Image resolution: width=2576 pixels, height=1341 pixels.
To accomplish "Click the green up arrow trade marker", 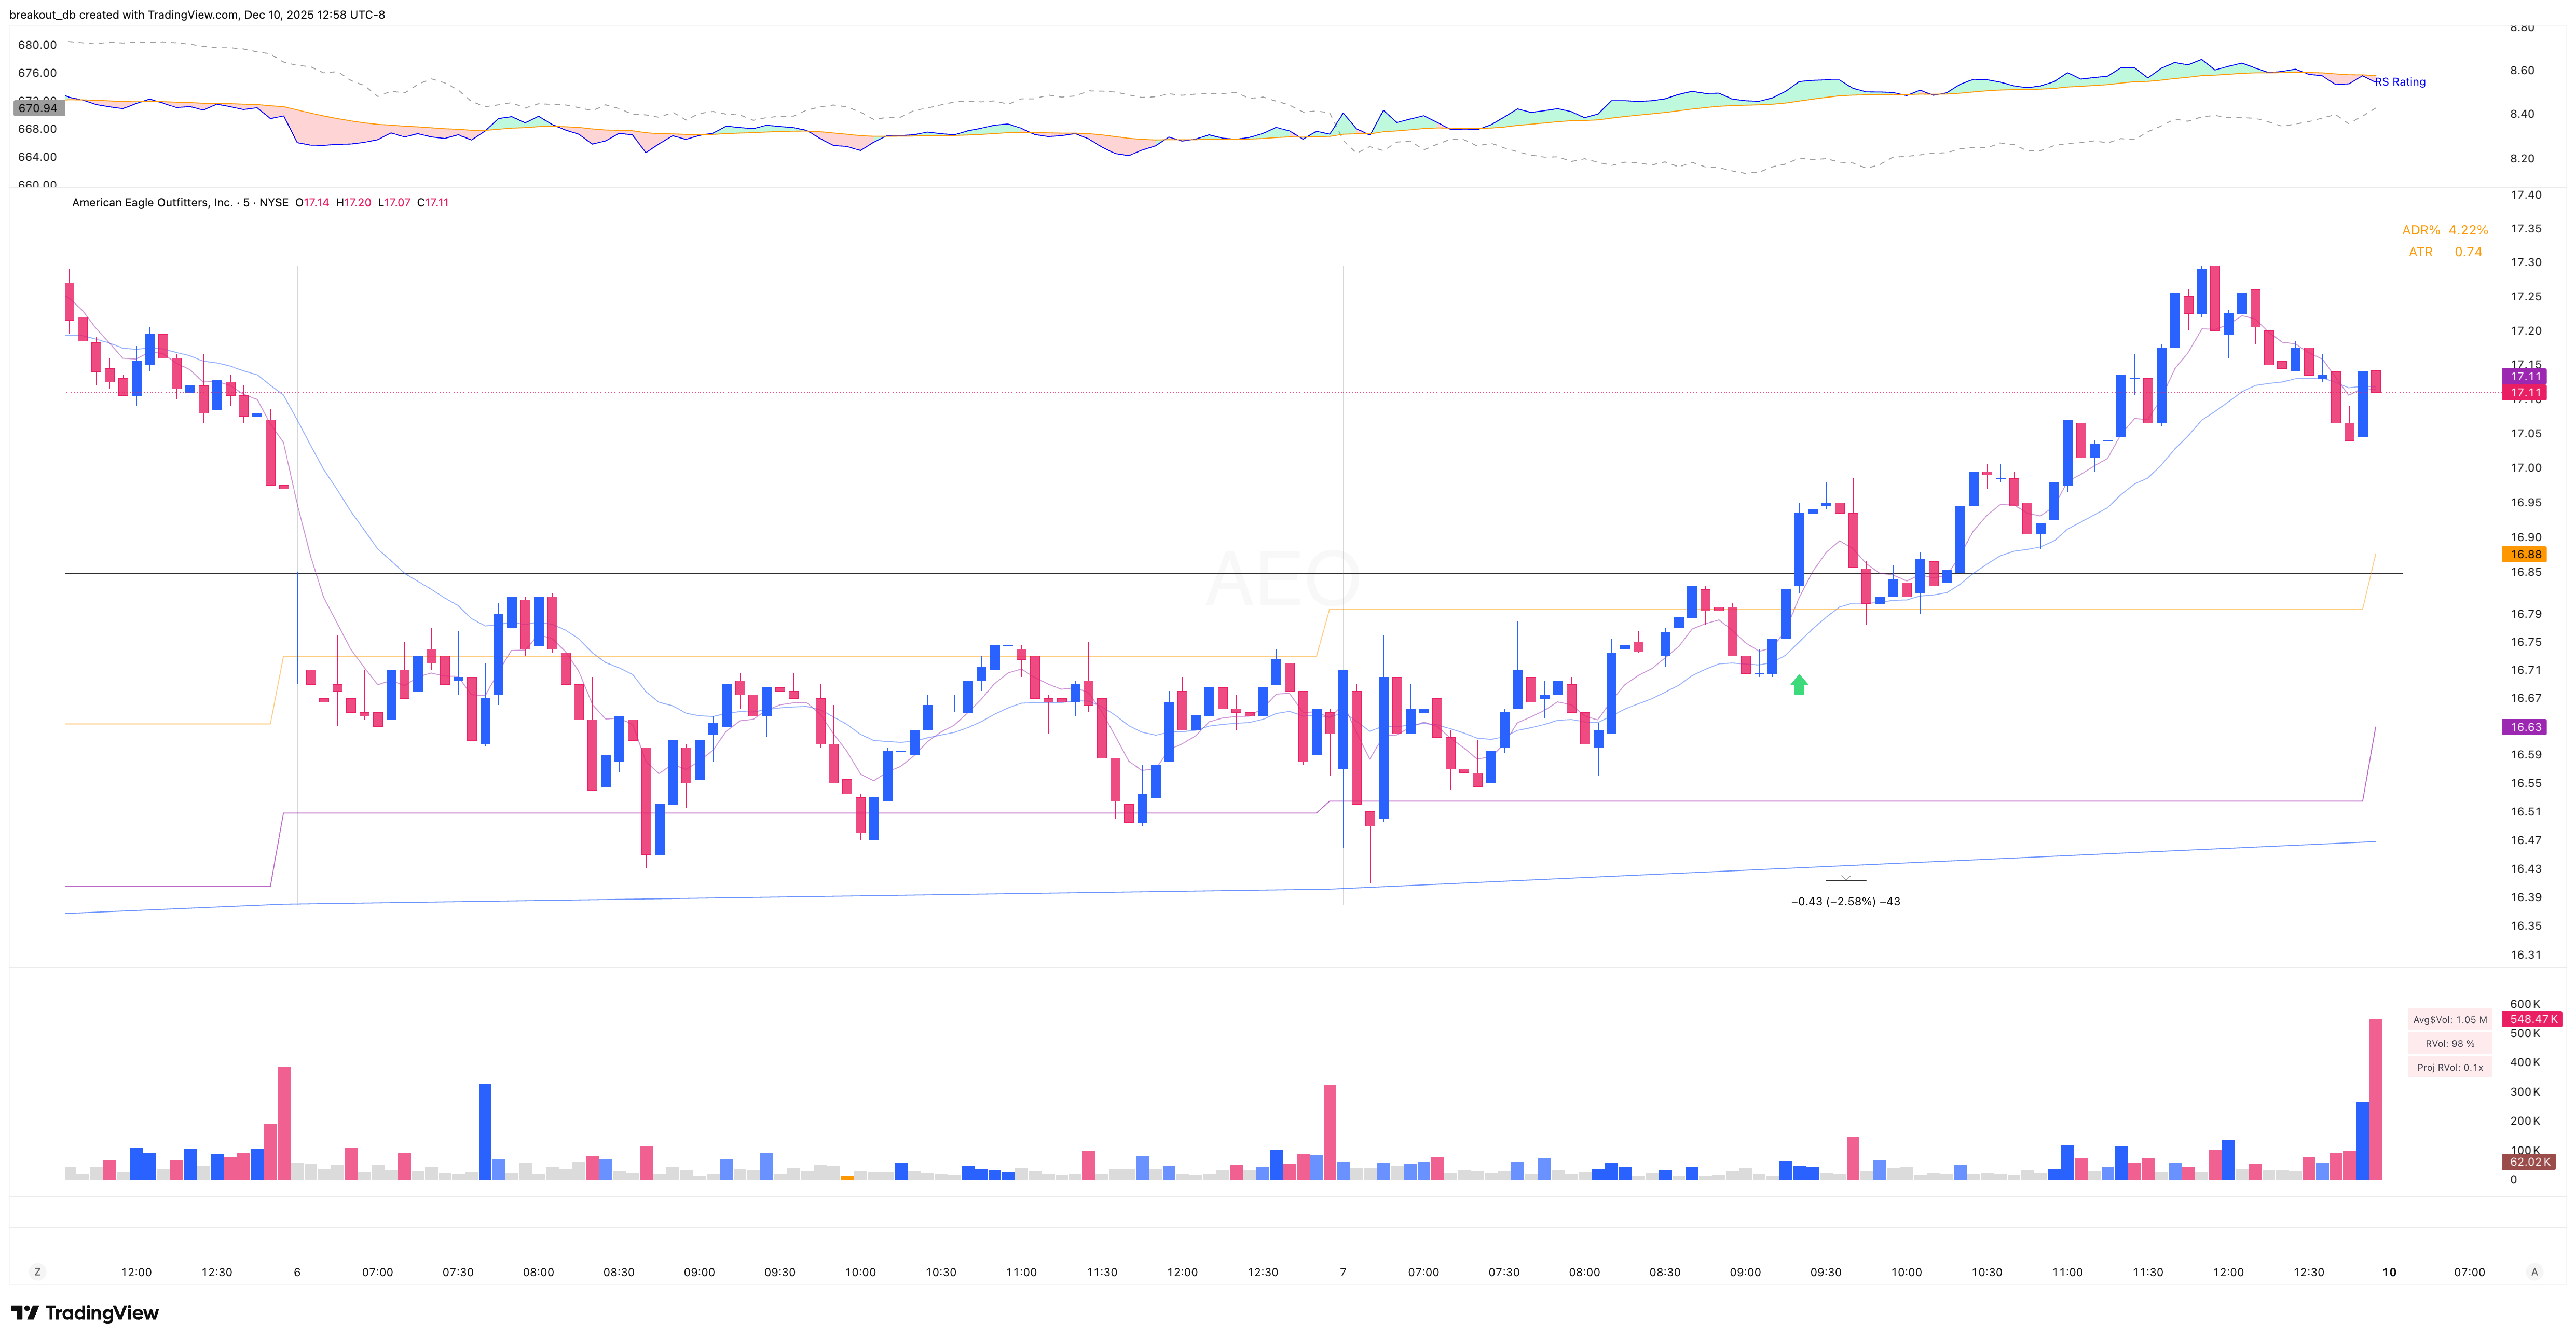I will pyautogui.click(x=1798, y=684).
